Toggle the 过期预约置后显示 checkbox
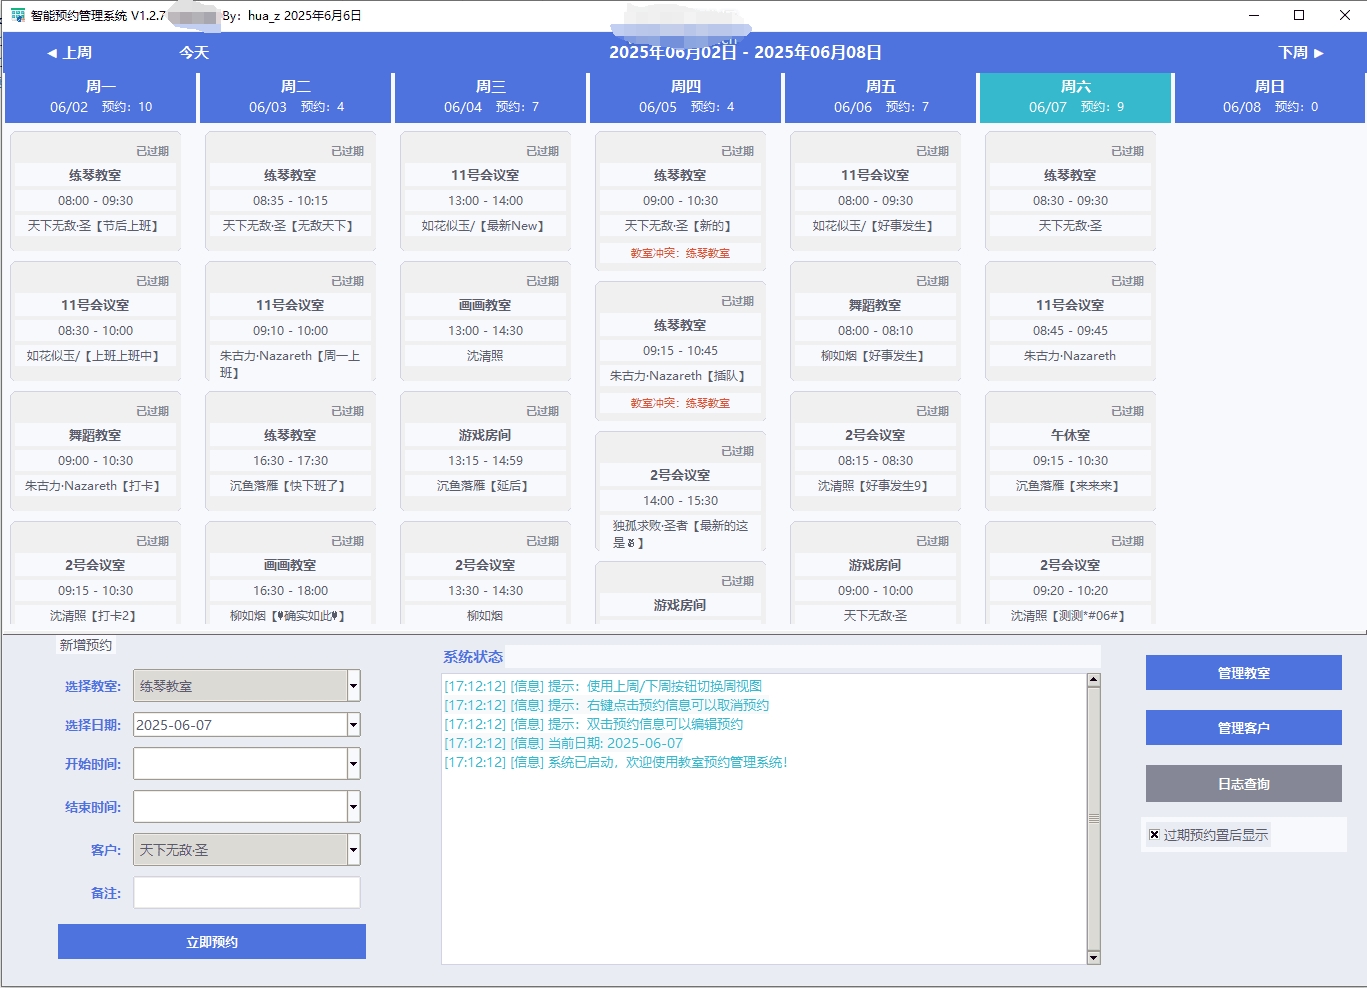This screenshot has width=1367, height=988. (x=1152, y=834)
